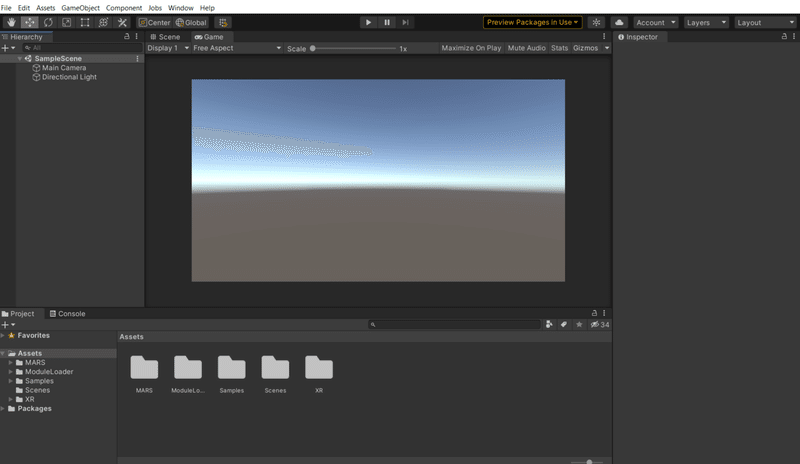Save search star icon in Project
This screenshot has width=800, height=464.
tap(579, 325)
